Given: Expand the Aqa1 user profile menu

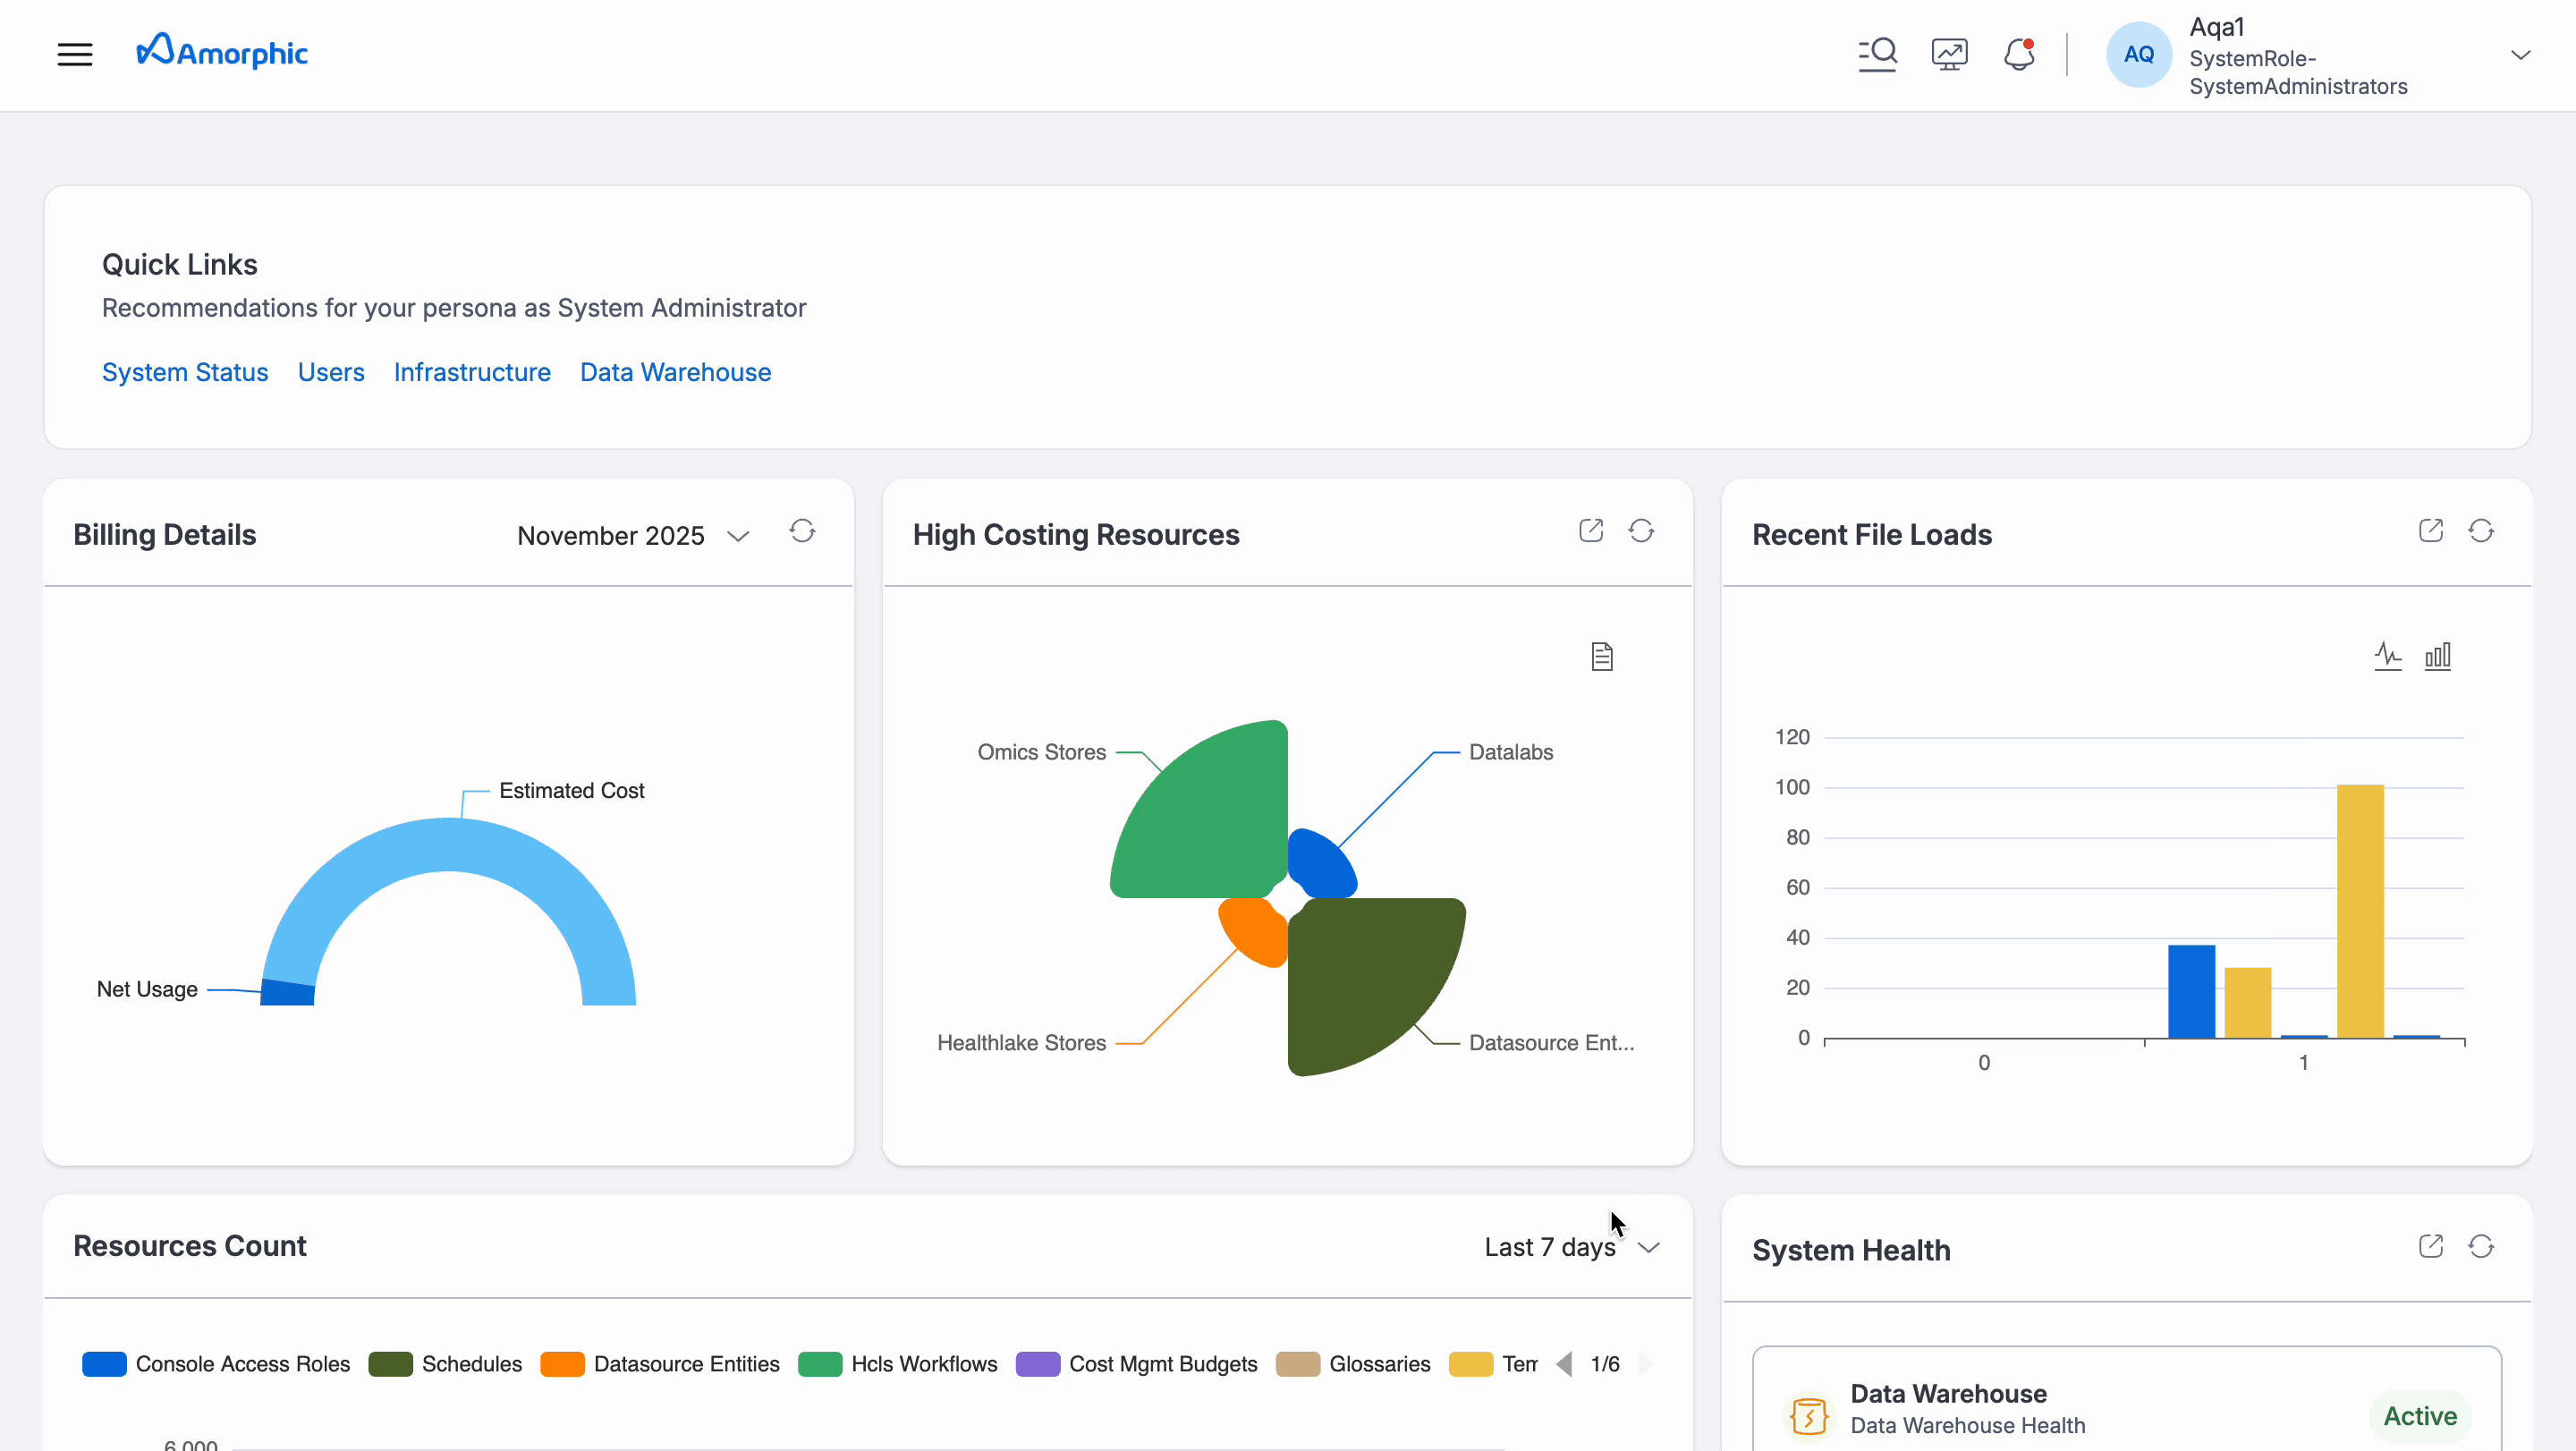Looking at the screenshot, I should (2520, 55).
